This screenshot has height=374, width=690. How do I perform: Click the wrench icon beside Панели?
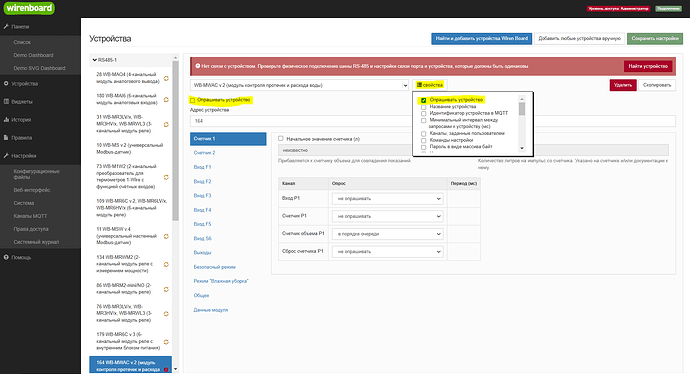(x=6, y=26)
